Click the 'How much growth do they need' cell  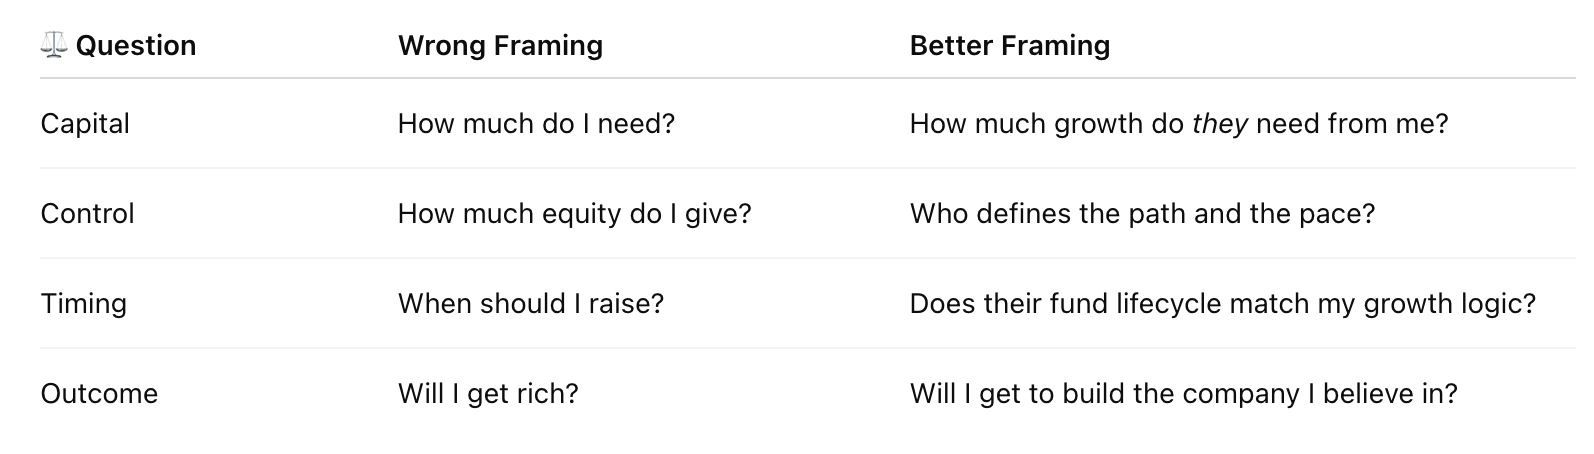pyautogui.click(x=1179, y=124)
